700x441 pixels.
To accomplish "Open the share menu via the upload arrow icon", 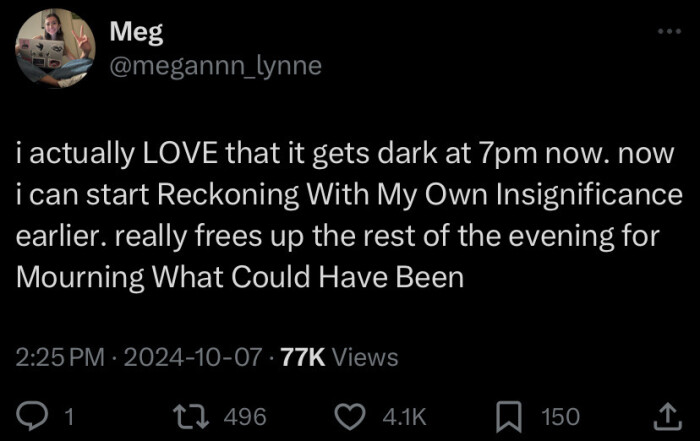I will coord(666,415).
